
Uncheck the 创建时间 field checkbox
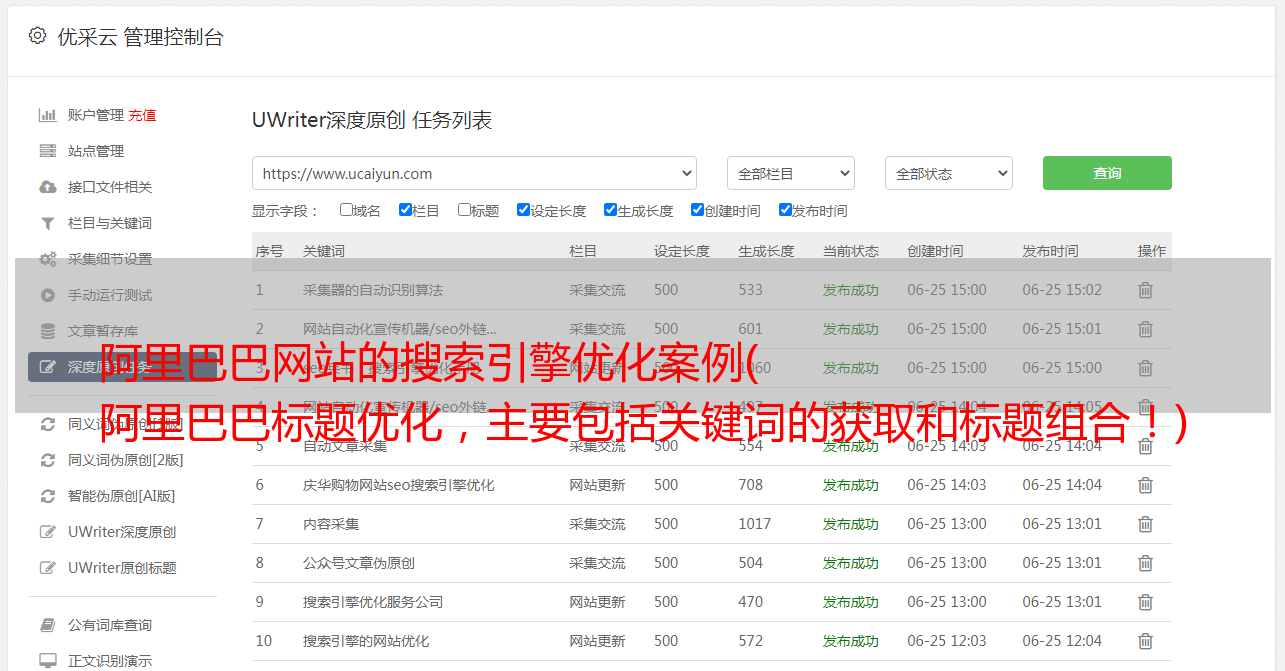click(697, 210)
